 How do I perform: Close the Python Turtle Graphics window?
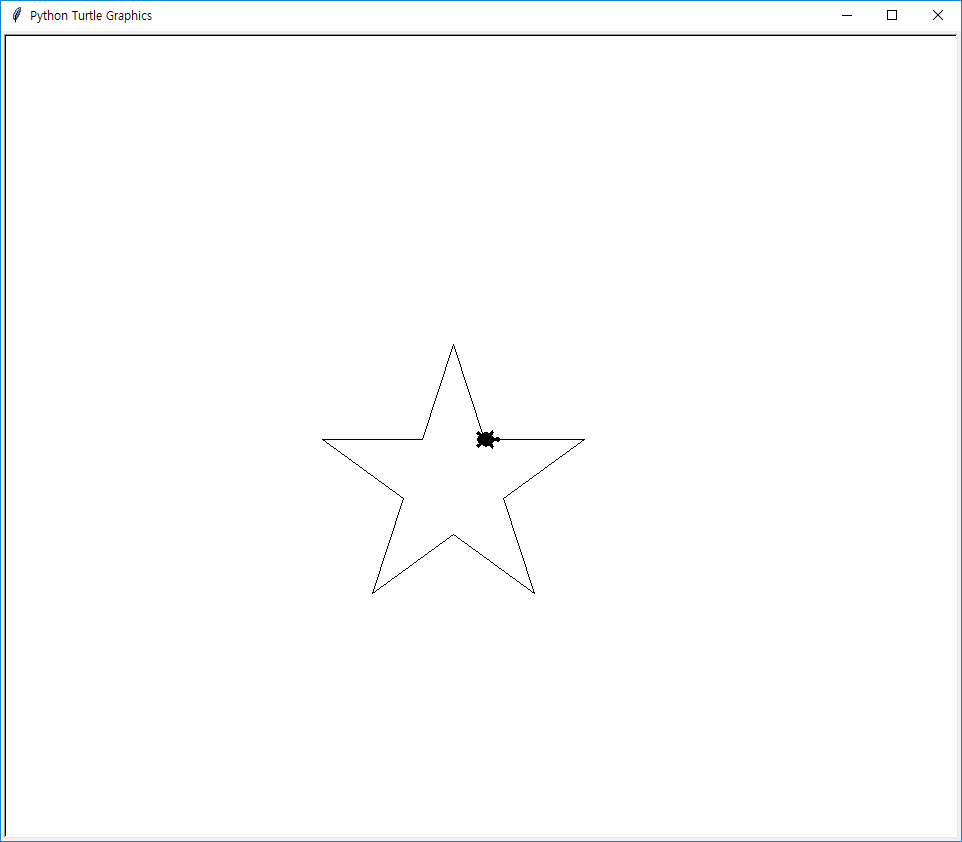coord(937,15)
